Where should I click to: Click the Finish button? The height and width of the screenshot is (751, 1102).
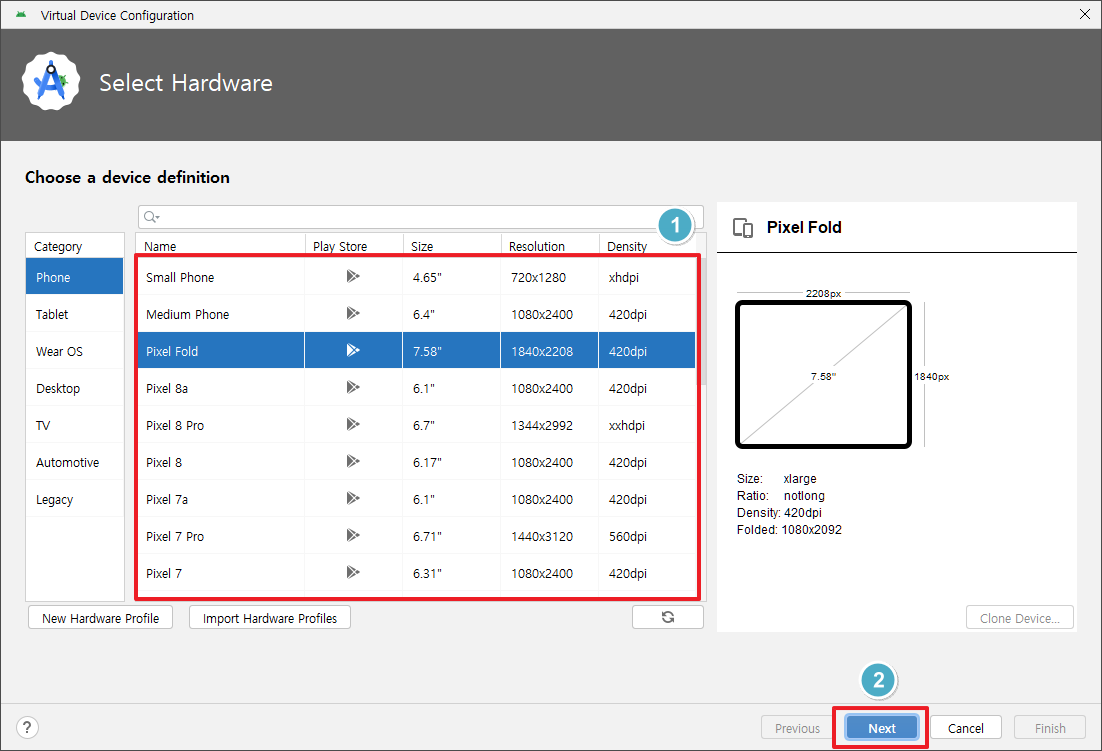click(1050, 728)
